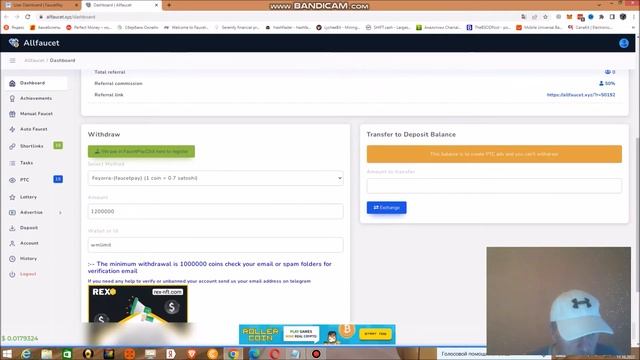The image size is (640, 360).
Task: Click the Wallet or Id input field
Action: 216,245
